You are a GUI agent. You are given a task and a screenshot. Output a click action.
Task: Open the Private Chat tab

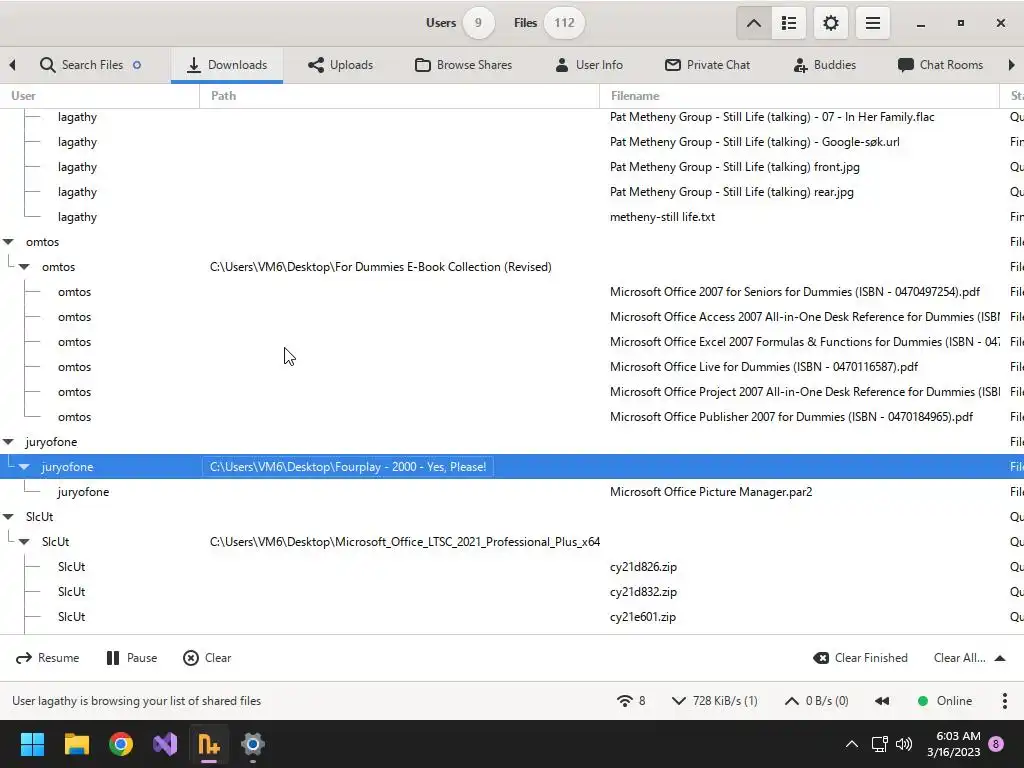click(x=707, y=65)
